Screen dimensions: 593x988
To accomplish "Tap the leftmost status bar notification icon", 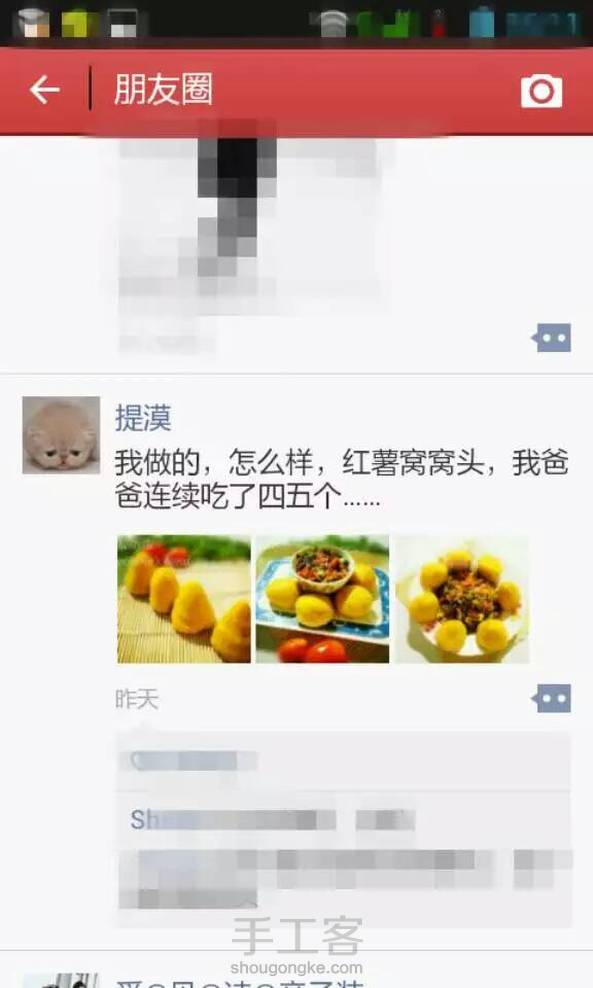I will click(x=33, y=23).
